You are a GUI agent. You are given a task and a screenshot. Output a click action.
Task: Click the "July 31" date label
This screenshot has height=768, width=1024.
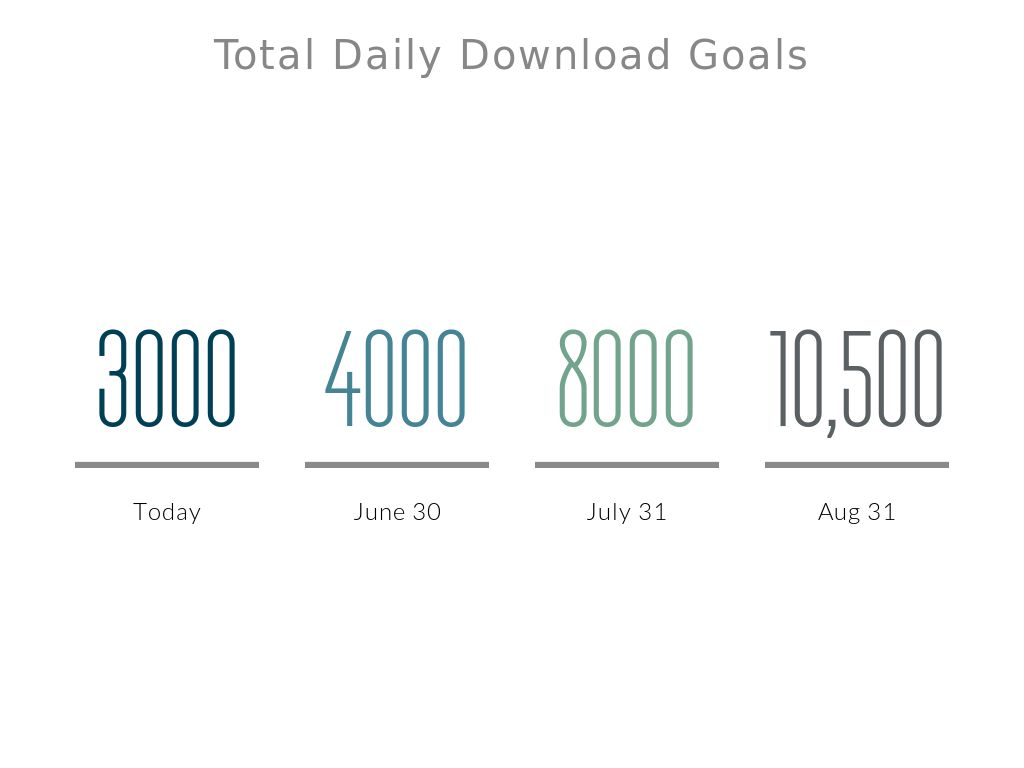[x=626, y=512]
